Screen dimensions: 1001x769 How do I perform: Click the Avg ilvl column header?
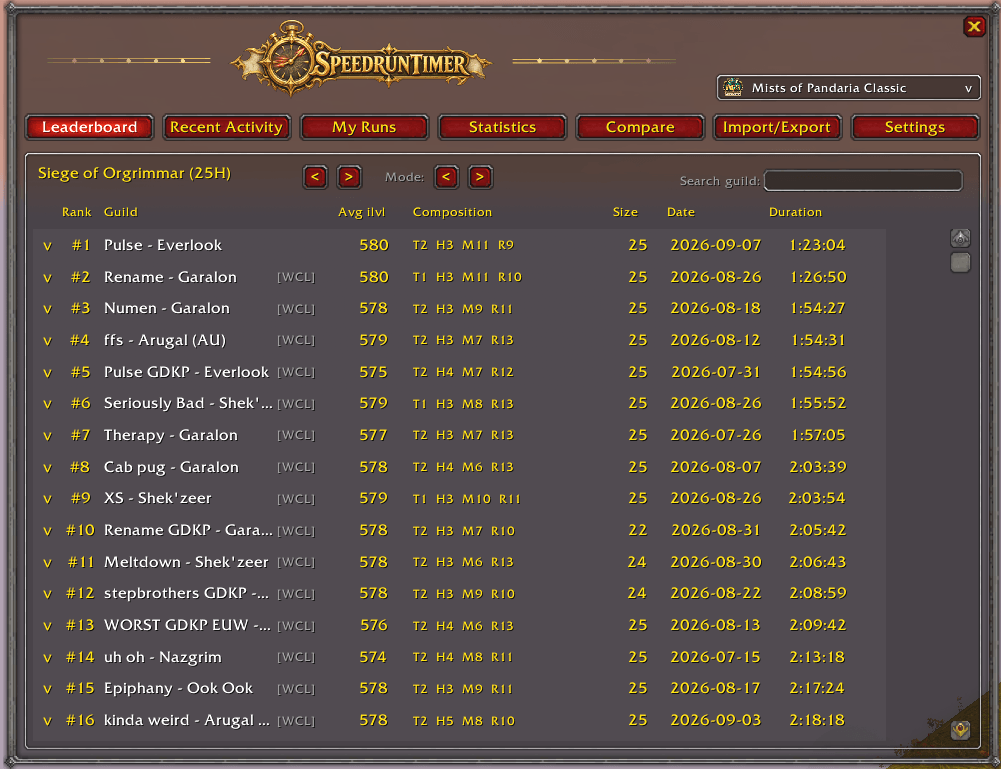[x=361, y=212]
